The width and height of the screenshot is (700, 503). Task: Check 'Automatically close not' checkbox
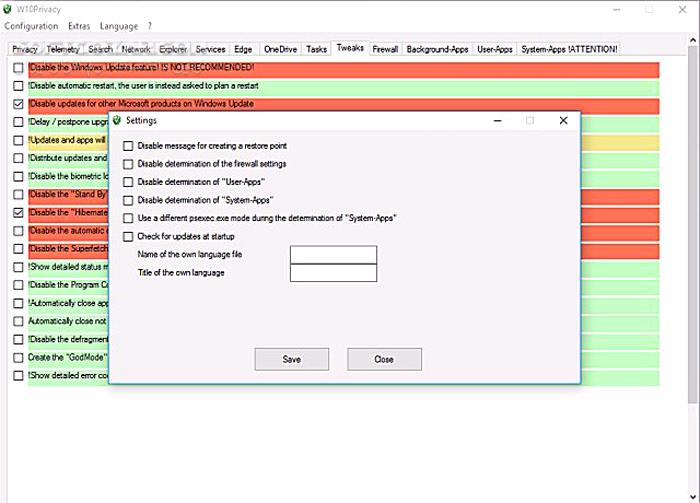pyautogui.click(x=18, y=321)
